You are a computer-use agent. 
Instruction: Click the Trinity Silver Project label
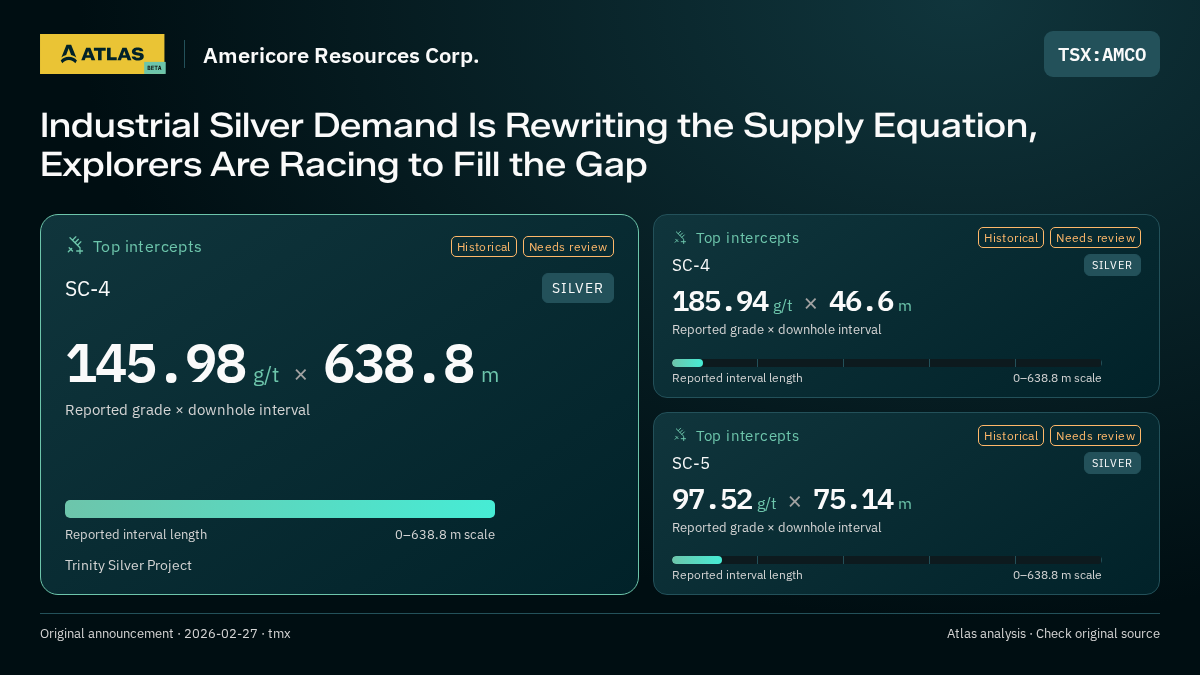128,565
